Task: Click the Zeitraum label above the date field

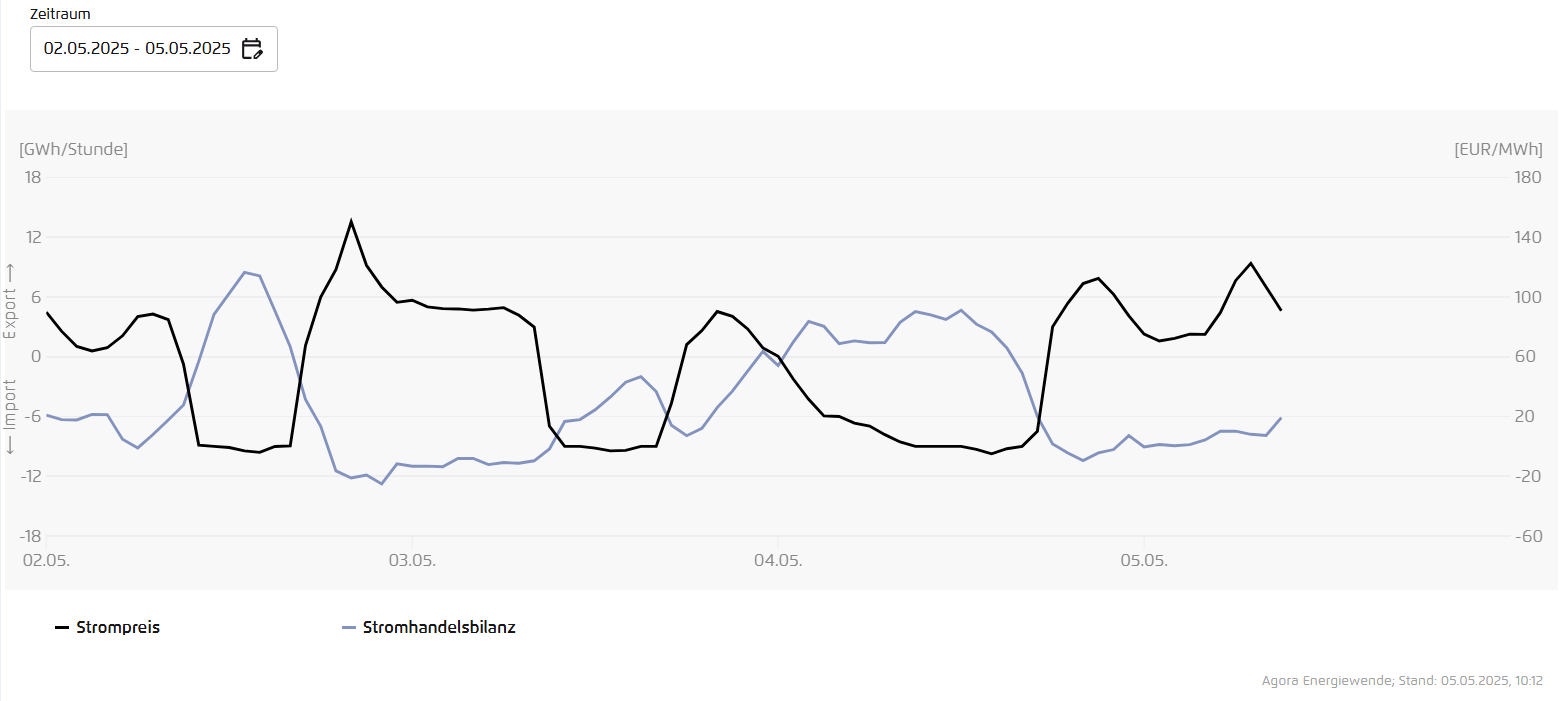Action: [60, 14]
